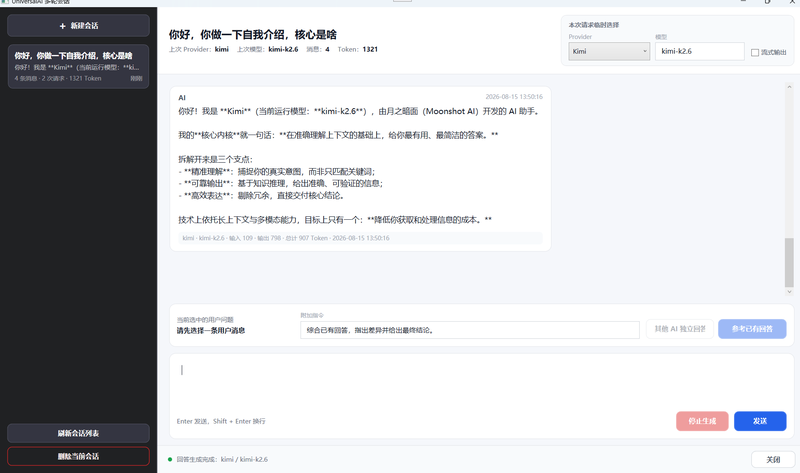Click the text 请先选择一条用户消息
Viewport: 800px width, 473px height.
tap(211, 331)
